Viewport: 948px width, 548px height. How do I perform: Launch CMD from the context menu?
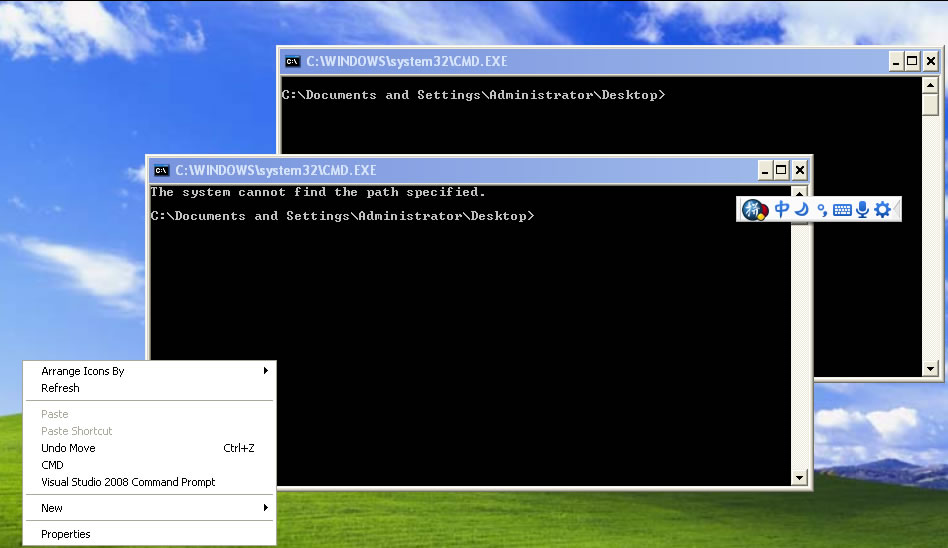[x=149, y=465]
